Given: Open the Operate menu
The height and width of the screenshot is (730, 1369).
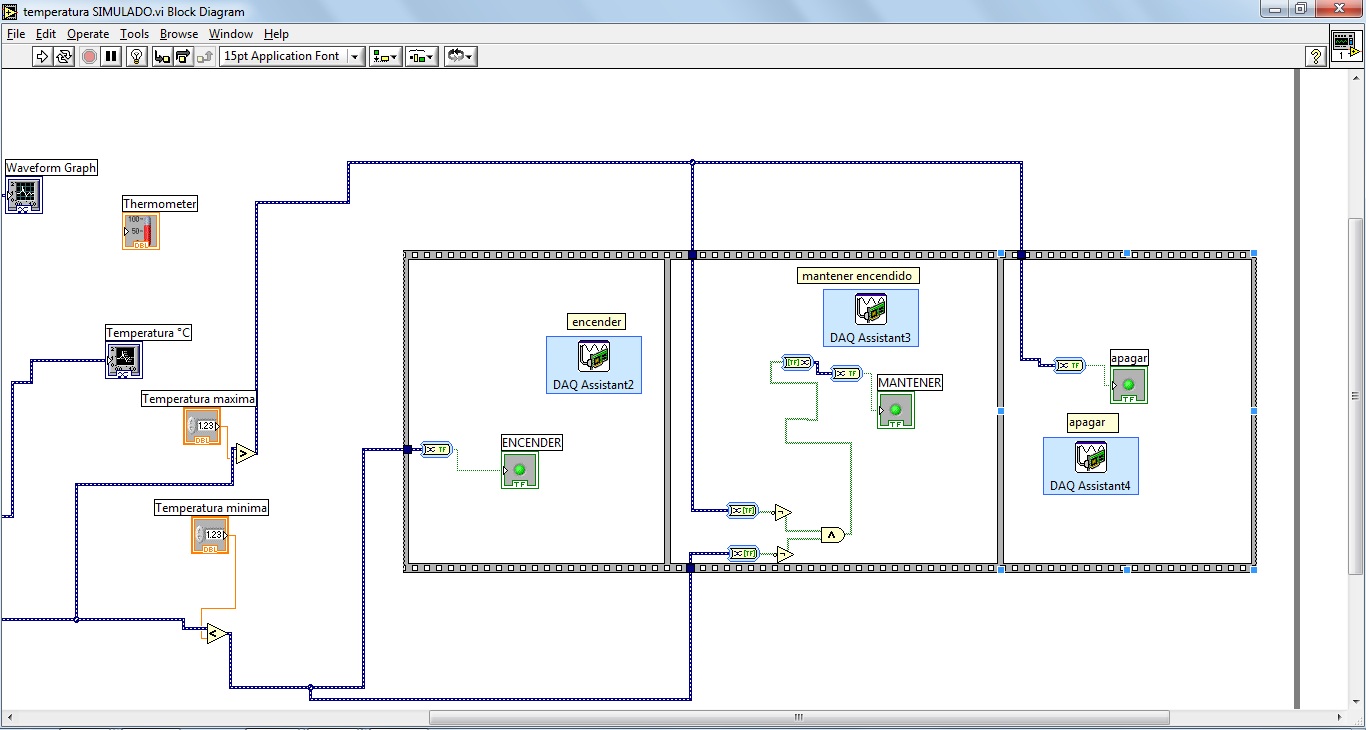Looking at the screenshot, I should point(88,33).
